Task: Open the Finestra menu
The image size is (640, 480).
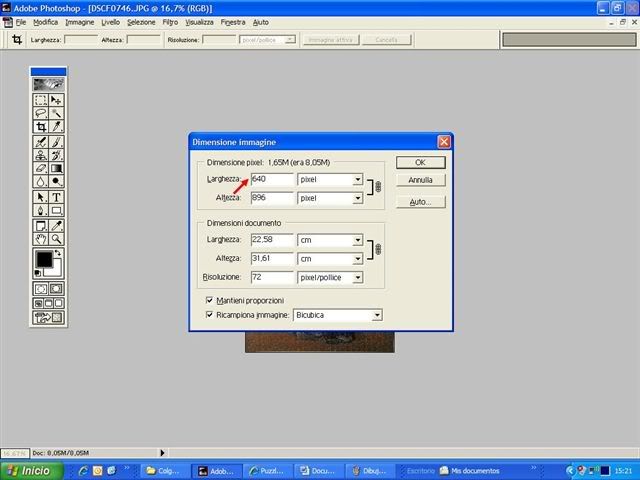Action: tap(233, 22)
